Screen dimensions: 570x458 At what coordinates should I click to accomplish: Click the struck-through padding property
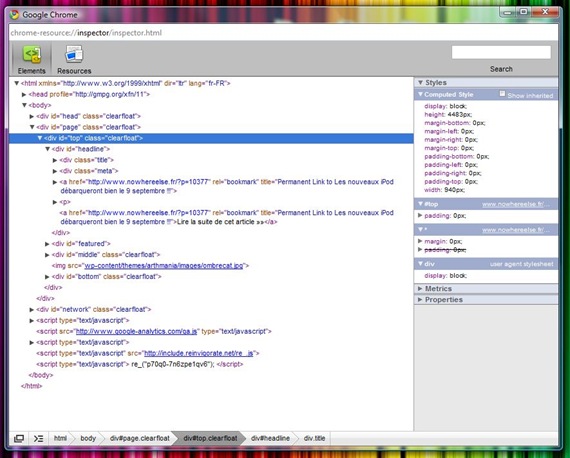[445, 250]
